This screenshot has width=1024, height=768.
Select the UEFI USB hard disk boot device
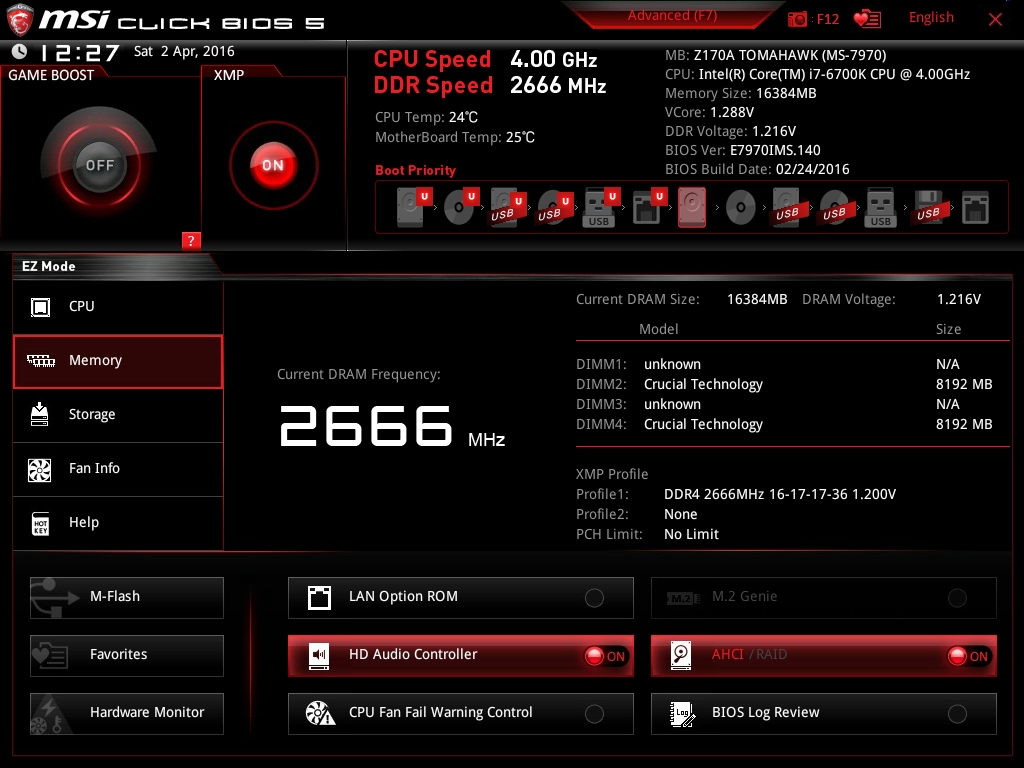507,208
